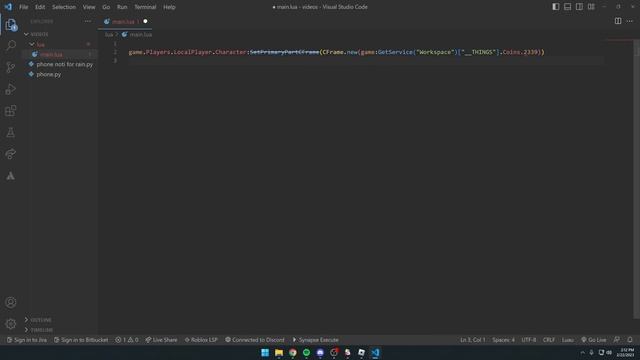Image resolution: width=640 pixels, height=360 pixels.
Task: Collapse the lua folder
Action: click(32, 44)
